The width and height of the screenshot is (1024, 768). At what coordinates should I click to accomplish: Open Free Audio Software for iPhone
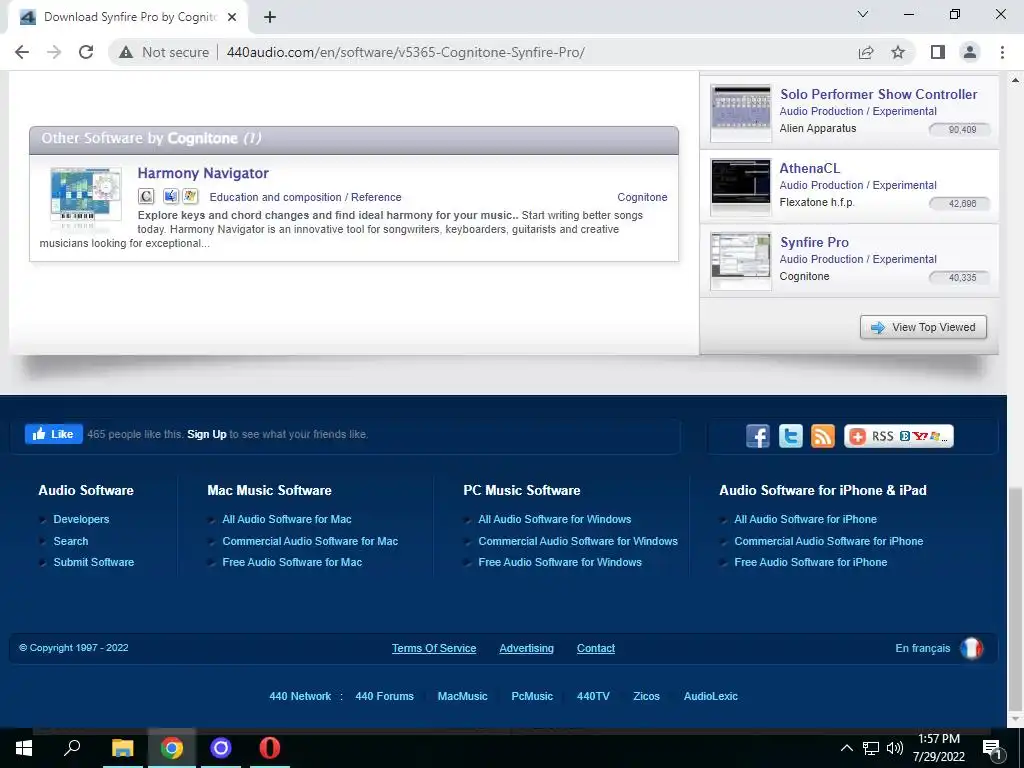[810, 562]
